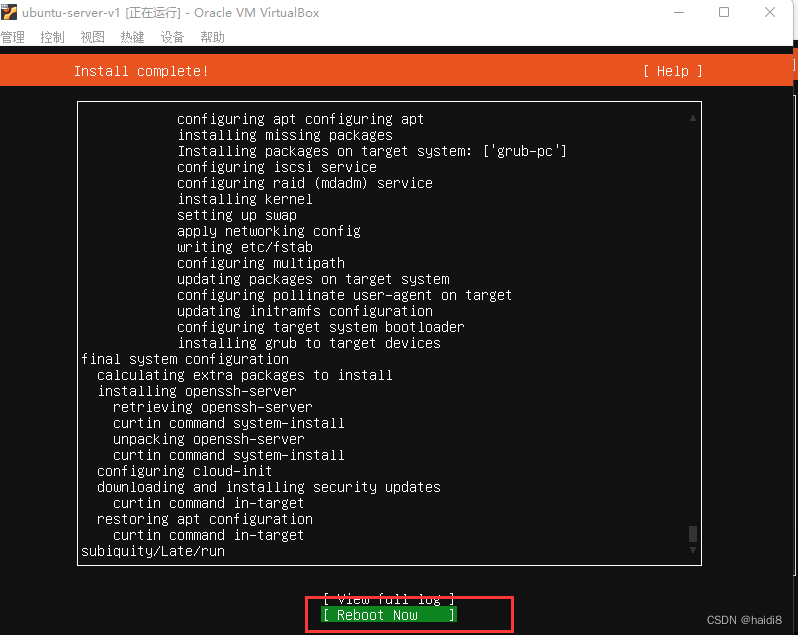
Task: Click the line 'configuring iscsi service'
Action: [x=277, y=167]
